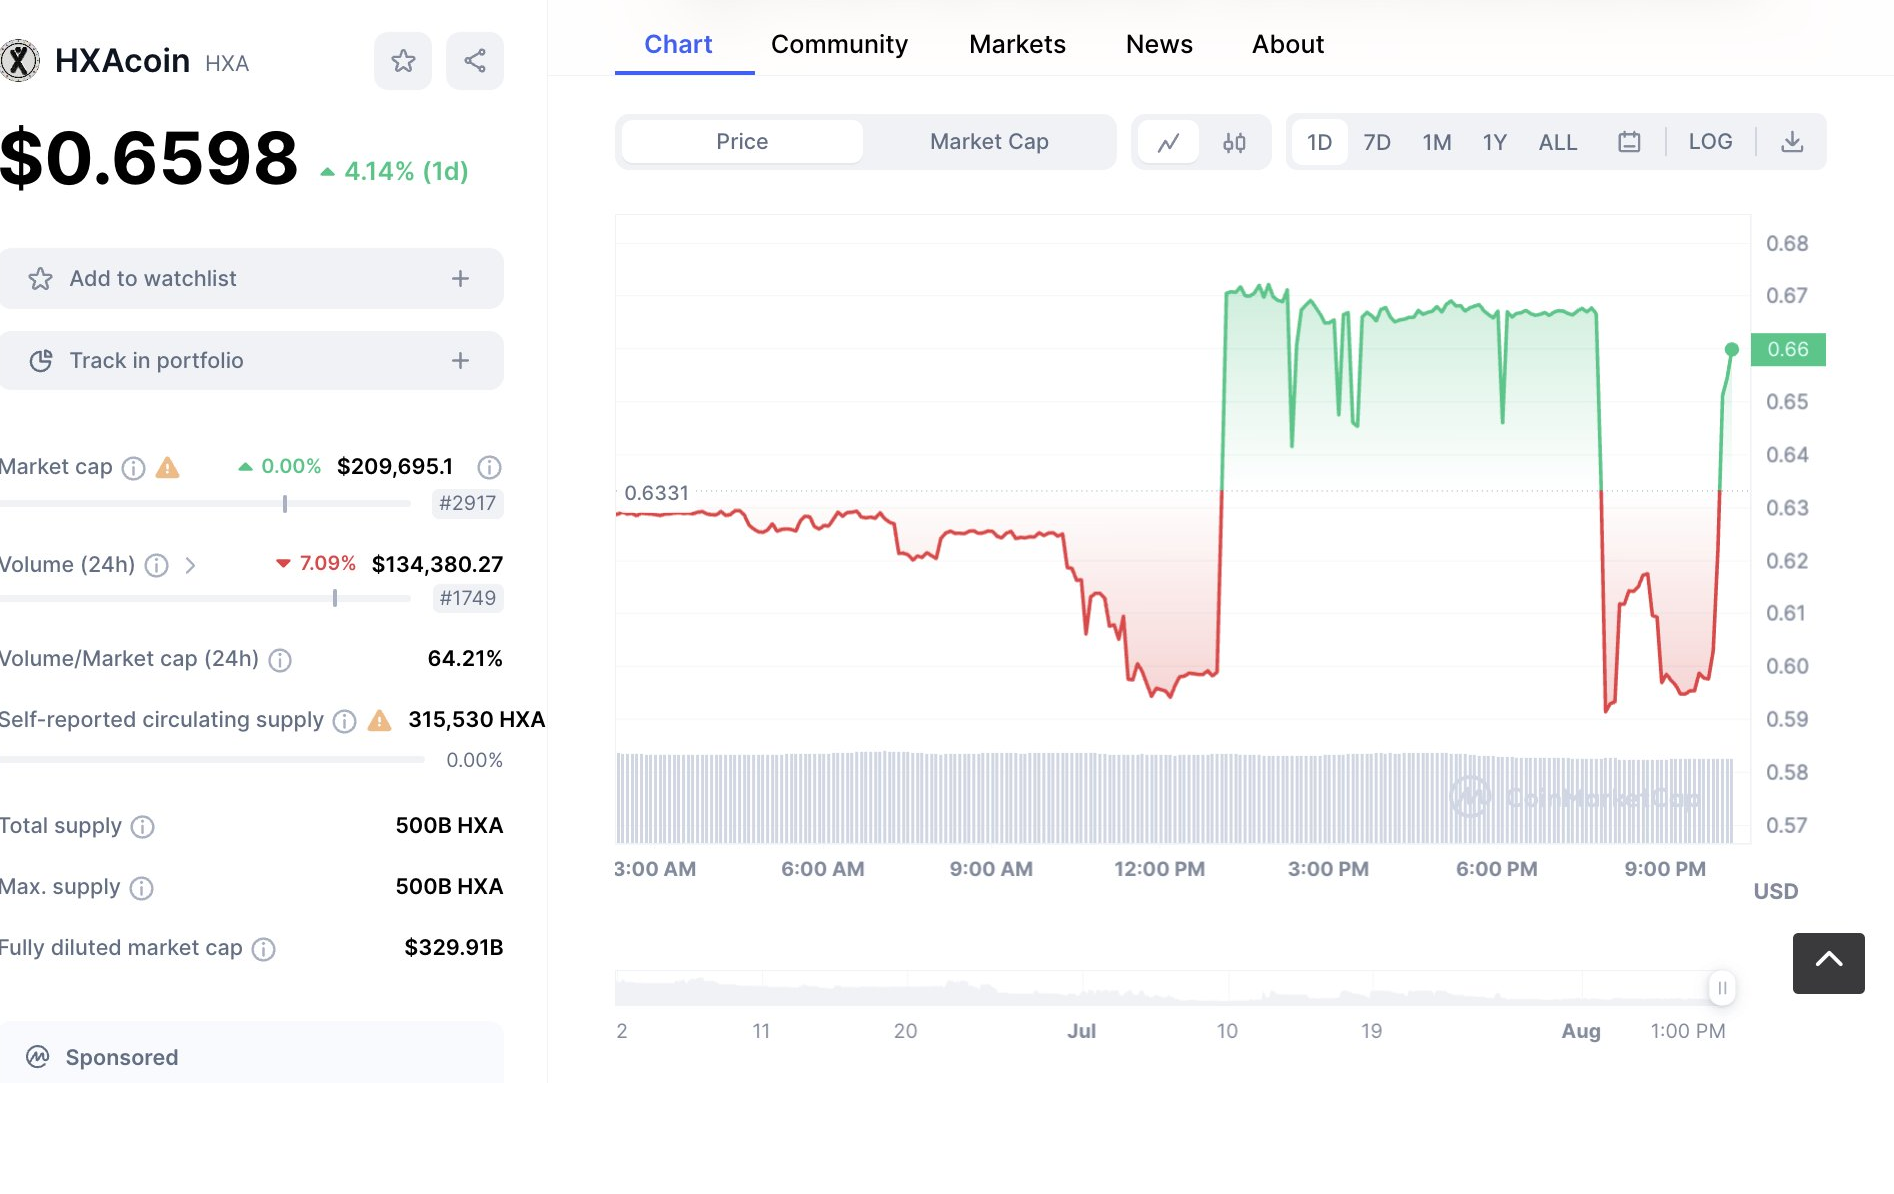Toggle LOG scale on the chart
1894x1194 pixels.
1710,142
